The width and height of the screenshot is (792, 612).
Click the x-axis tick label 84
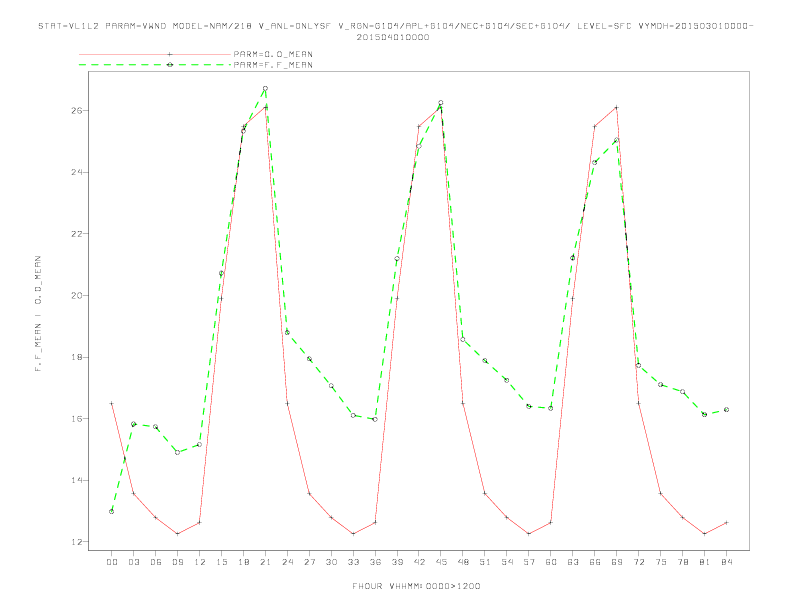[727, 562]
